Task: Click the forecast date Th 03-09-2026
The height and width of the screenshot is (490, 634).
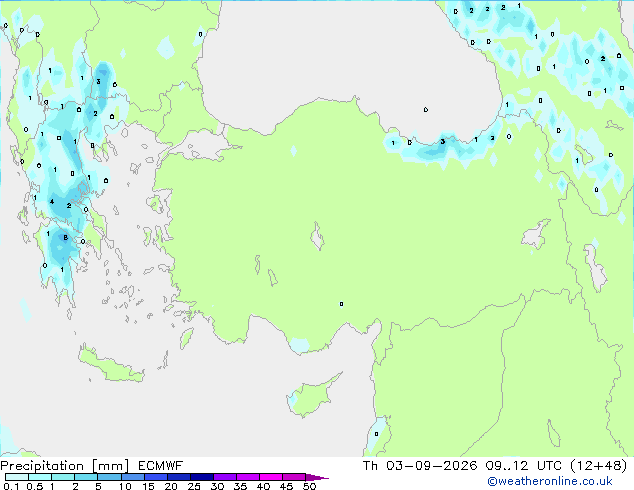Action: (x=420, y=466)
